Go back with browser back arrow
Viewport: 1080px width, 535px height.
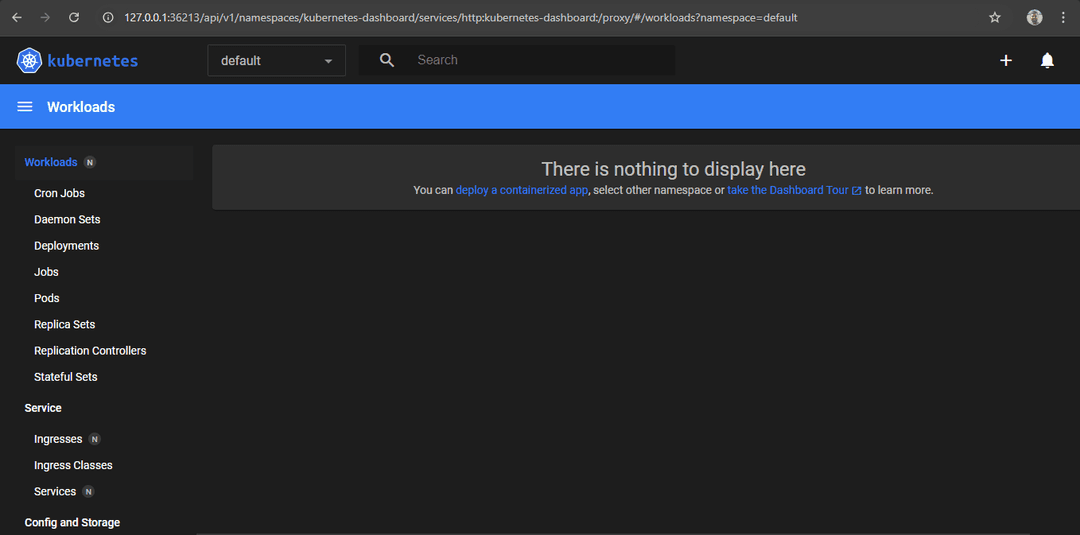click(17, 18)
